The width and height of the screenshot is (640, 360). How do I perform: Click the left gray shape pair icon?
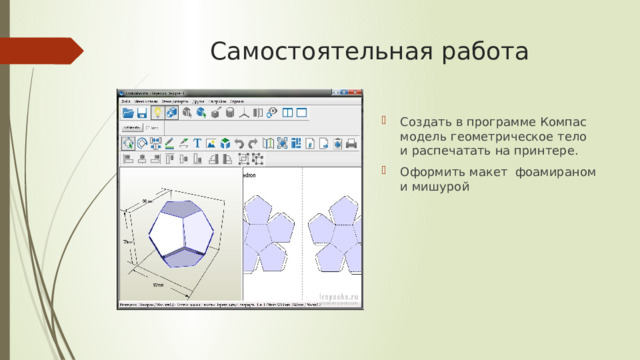[213, 159]
